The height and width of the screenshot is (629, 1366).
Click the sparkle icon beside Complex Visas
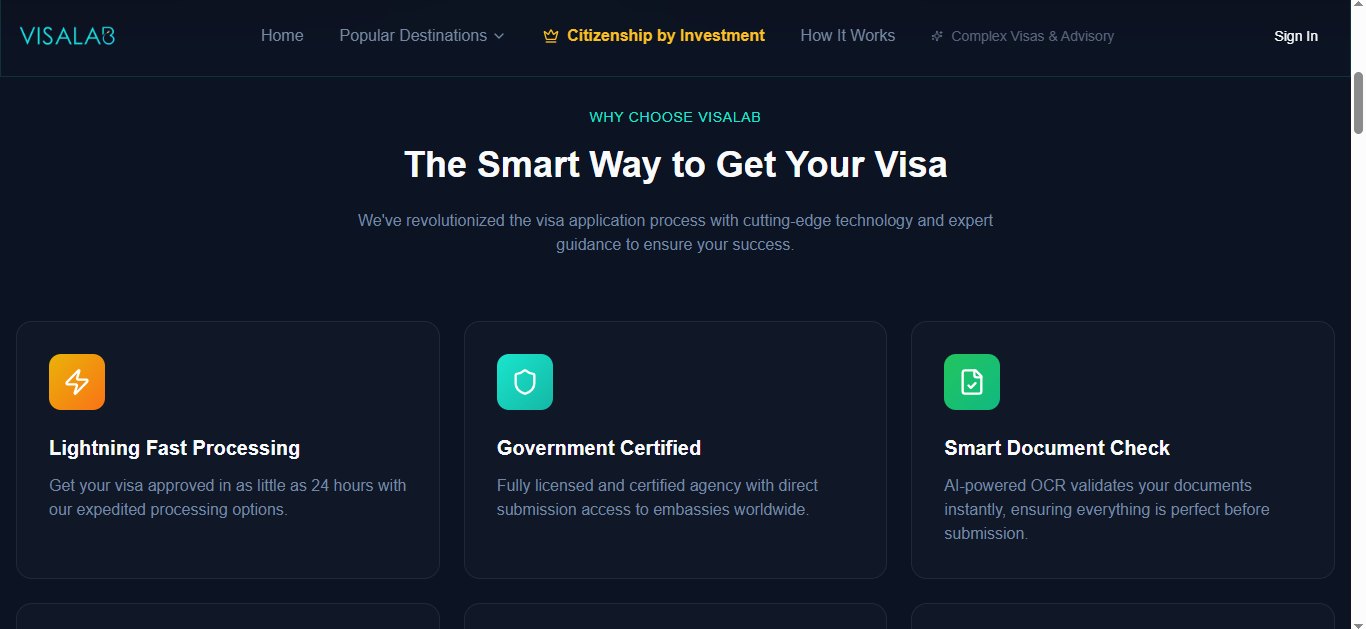[937, 36]
